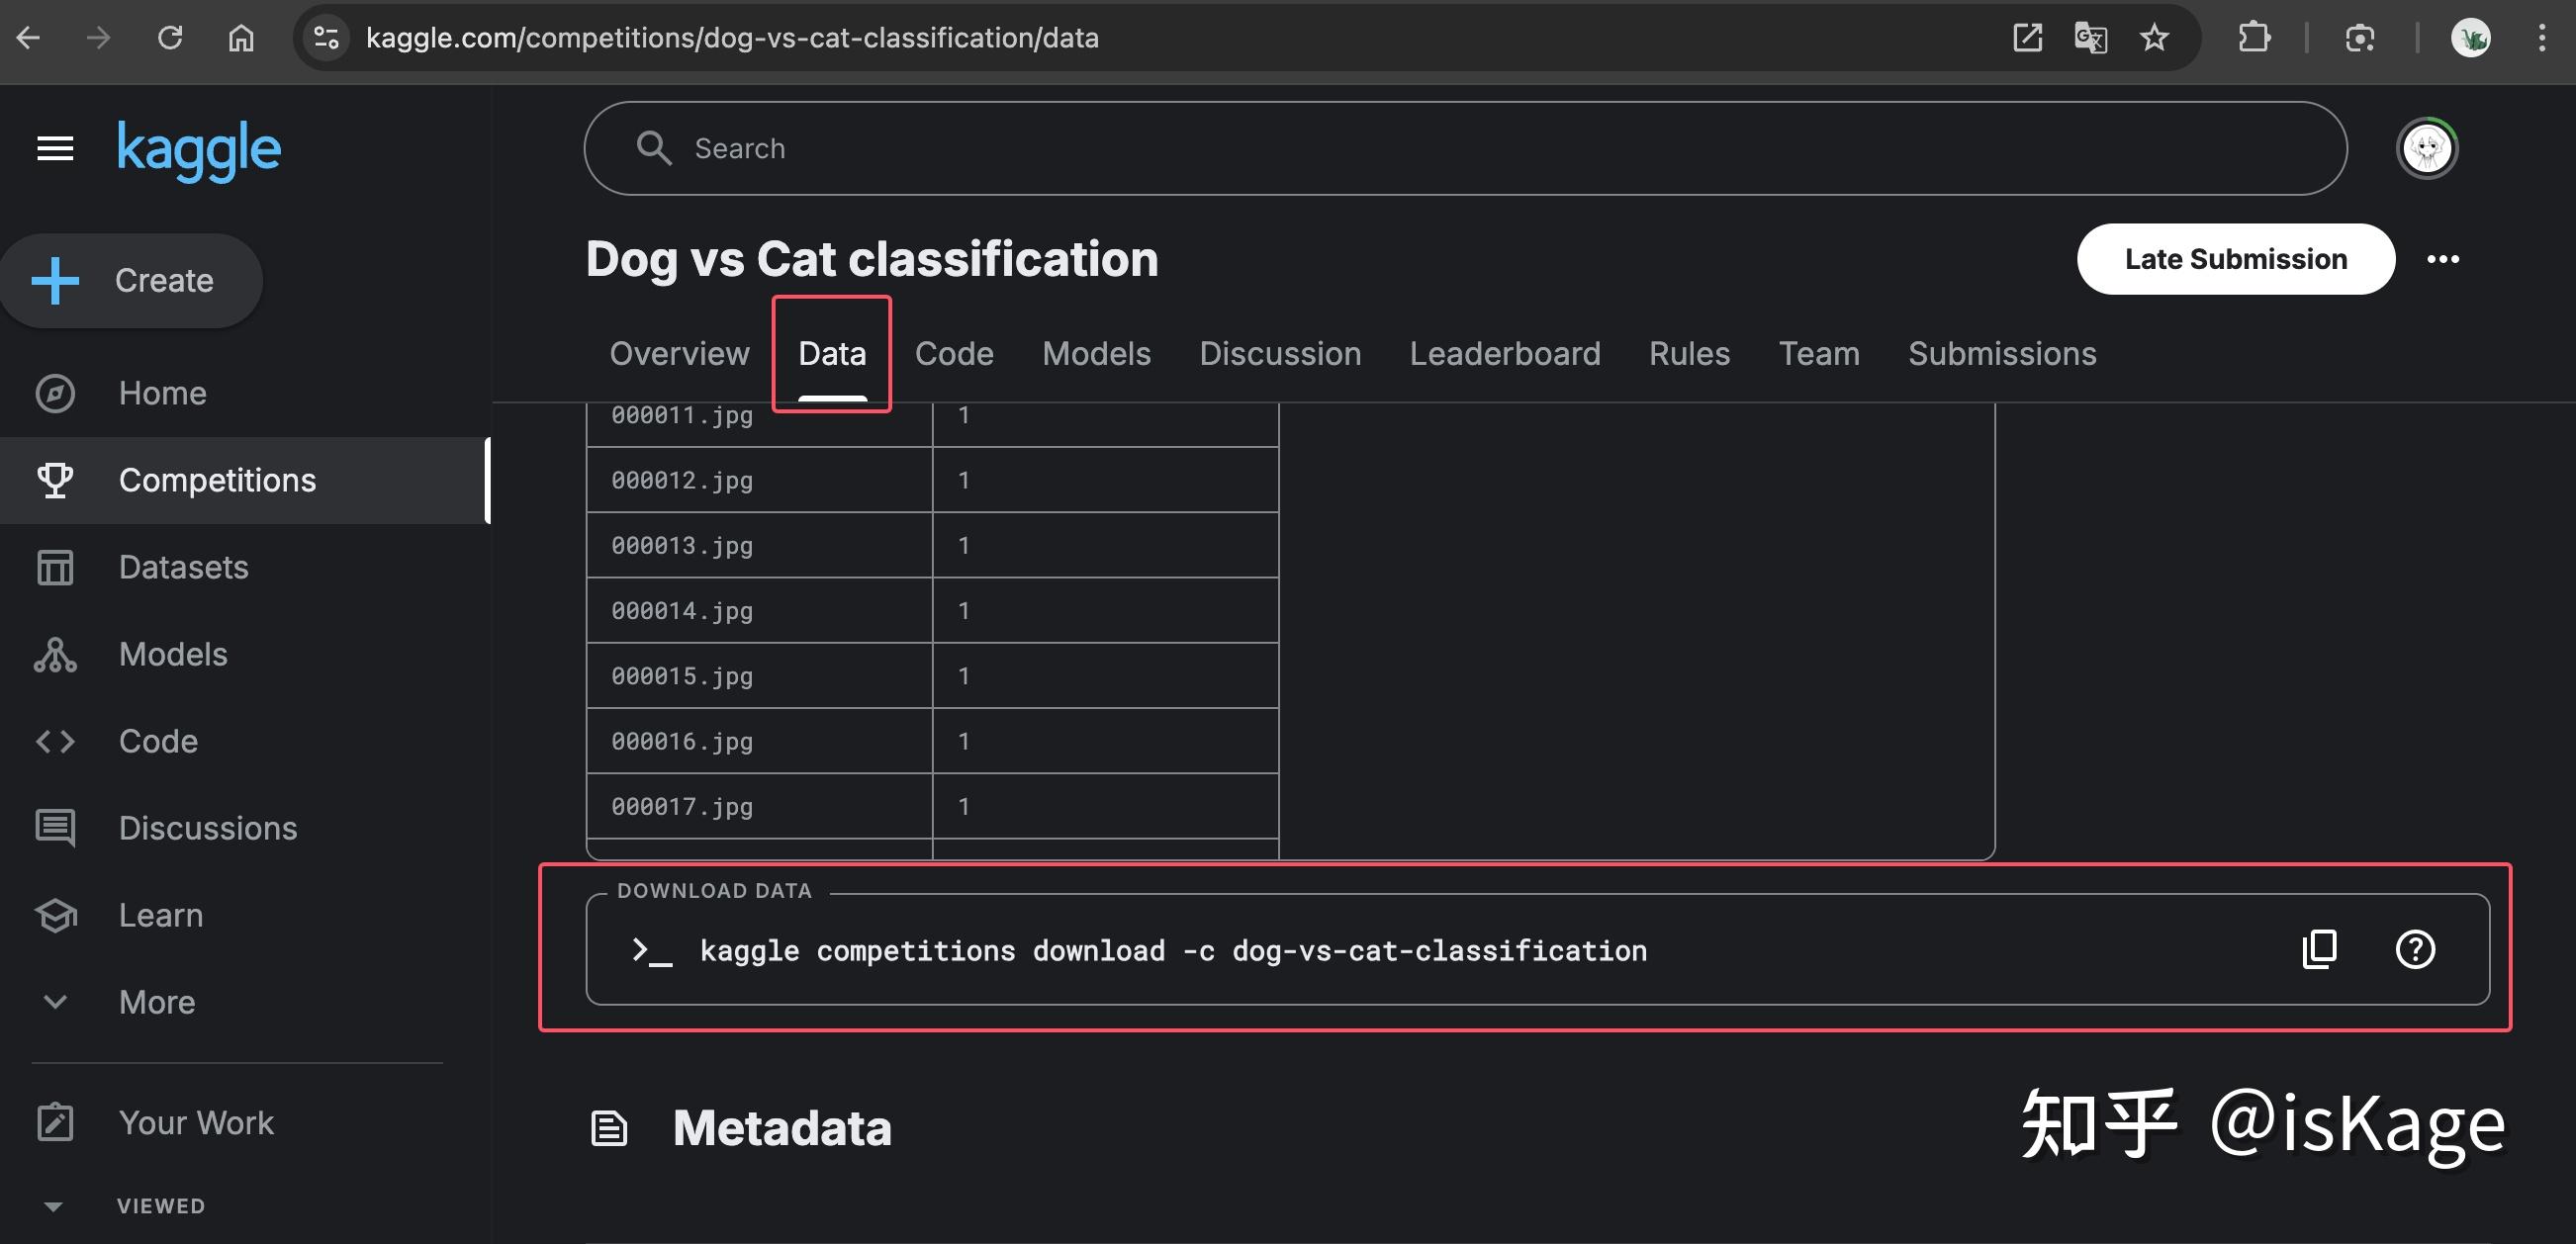Open the hamburger navigation menu
This screenshot has height=1244, width=2576.
click(55, 149)
